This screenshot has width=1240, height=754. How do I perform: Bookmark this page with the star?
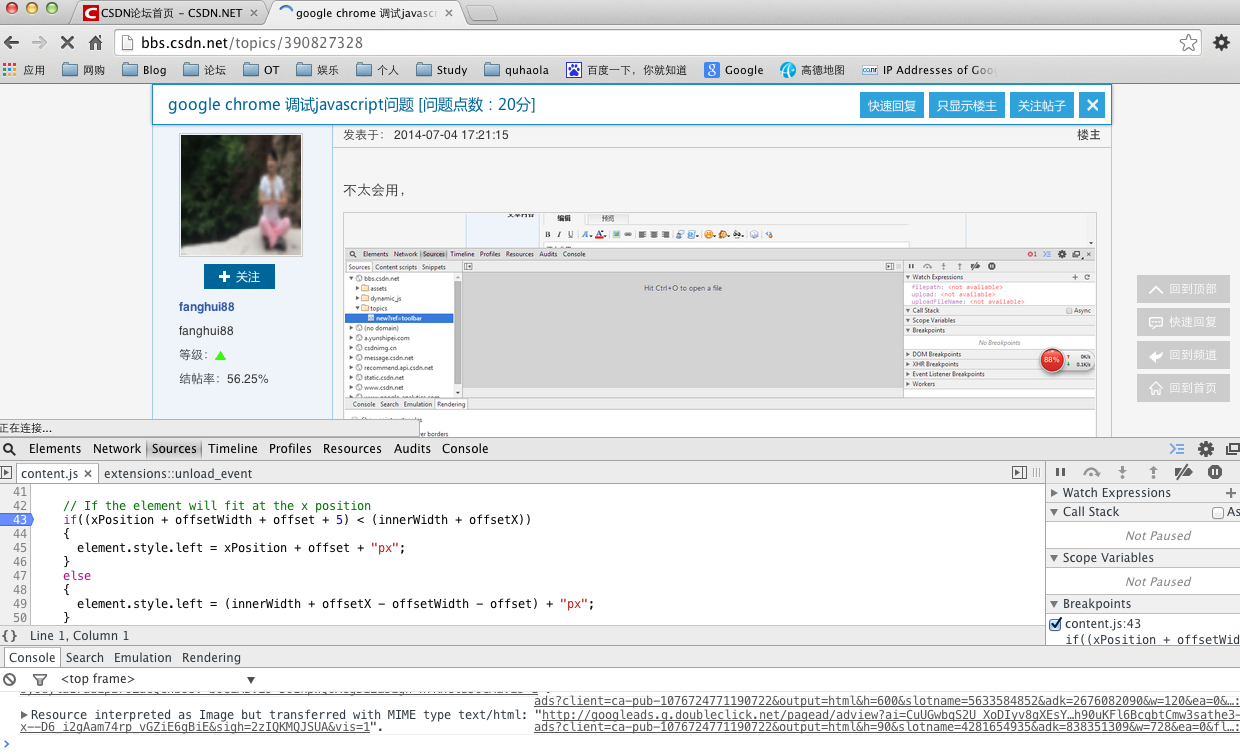click(x=1188, y=42)
